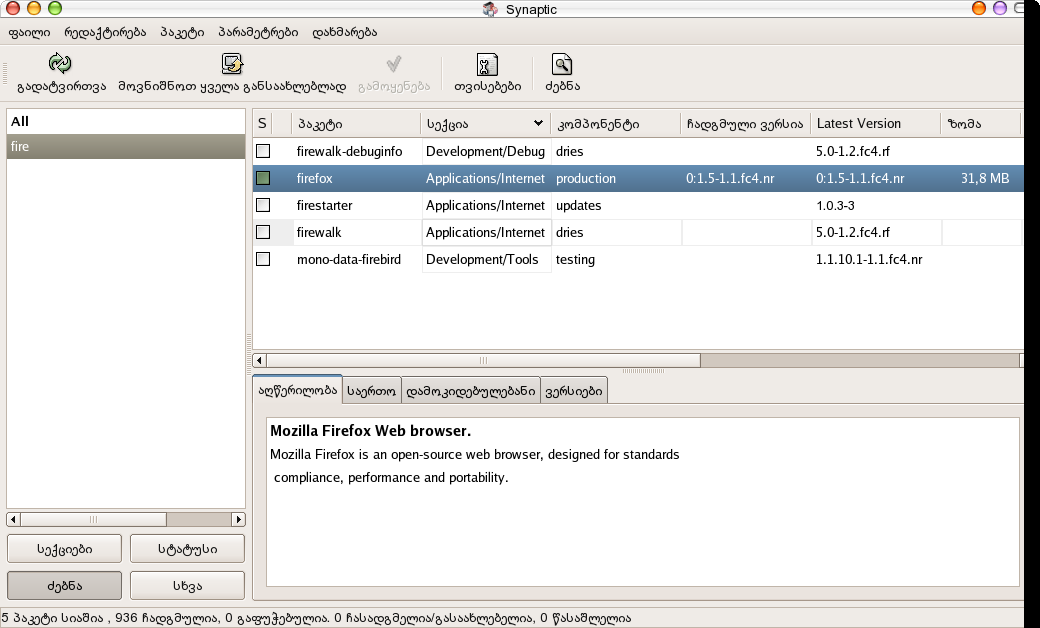Screen dimensions: 1040x628
Task: Click the სტატუსი button
Action: point(187,548)
